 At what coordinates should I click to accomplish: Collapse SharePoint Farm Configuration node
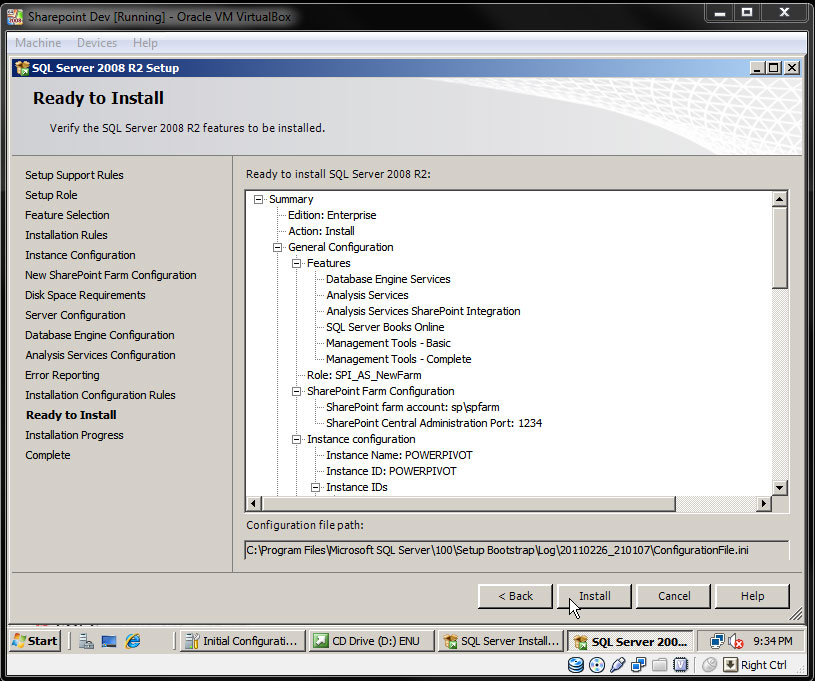(x=296, y=391)
